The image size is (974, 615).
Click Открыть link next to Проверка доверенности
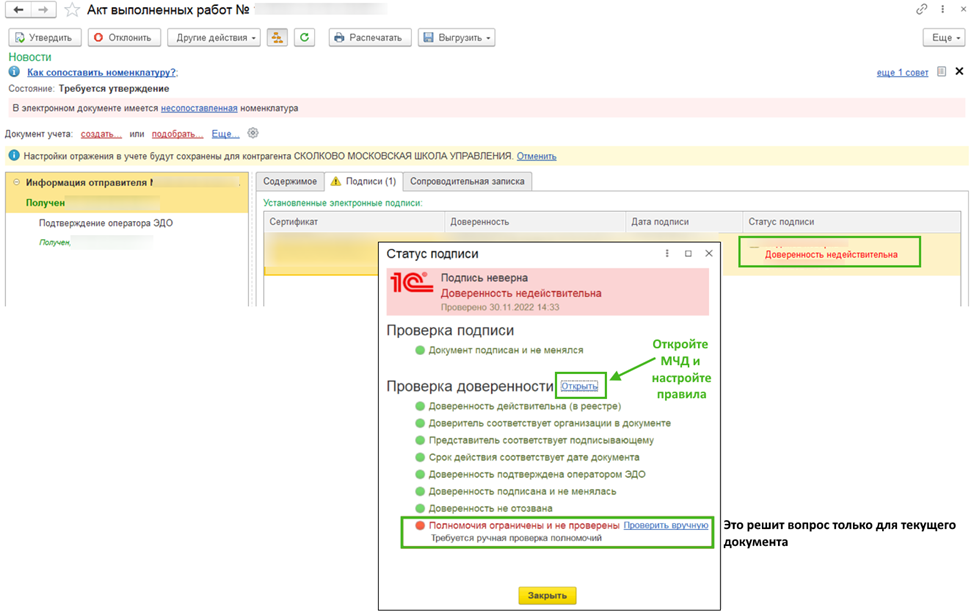[x=579, y=386]
